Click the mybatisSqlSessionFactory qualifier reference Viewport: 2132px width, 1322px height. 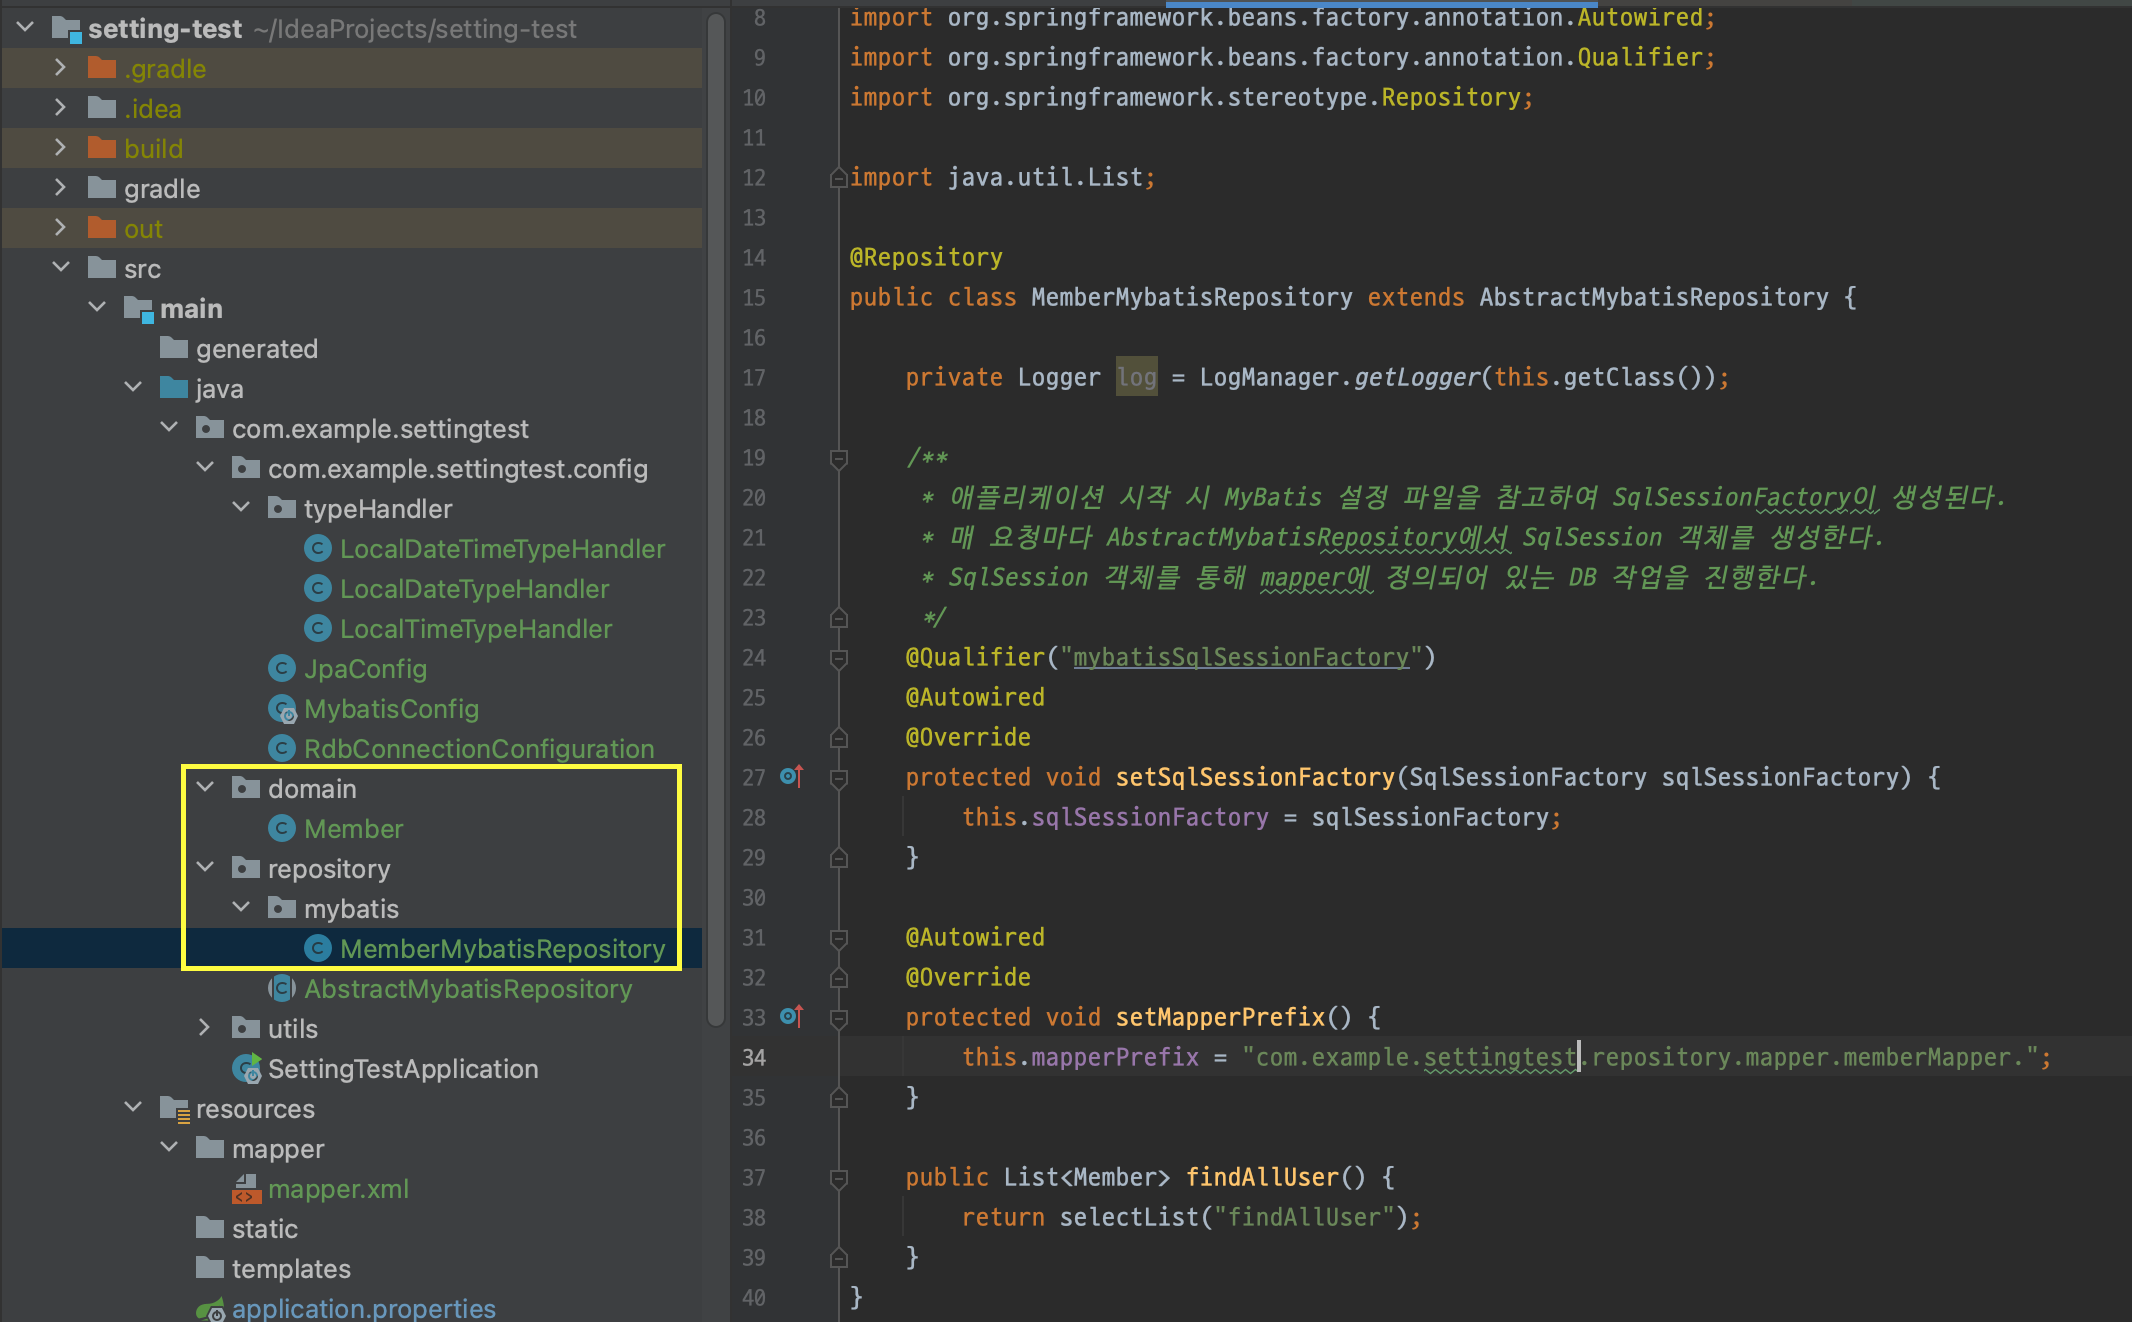(x=1240, y=657)
